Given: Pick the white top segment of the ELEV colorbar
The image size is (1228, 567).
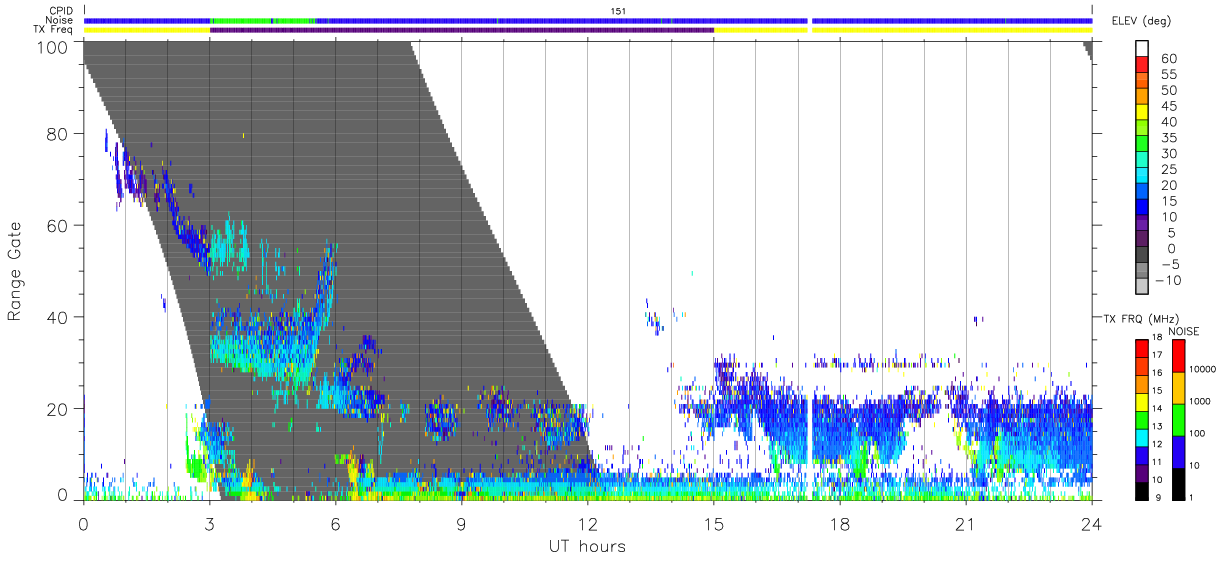Looking at the screenshot, I should [x=1142, y=49].
